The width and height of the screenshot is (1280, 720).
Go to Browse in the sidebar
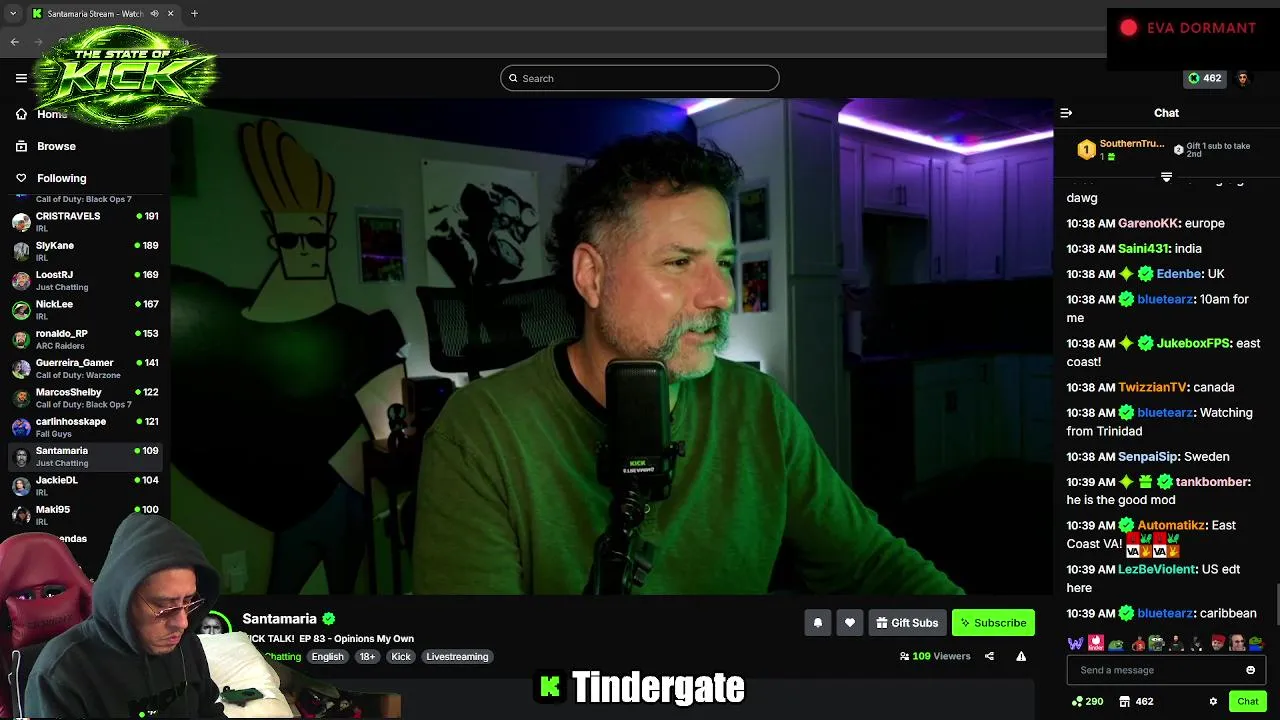(56, 146)
